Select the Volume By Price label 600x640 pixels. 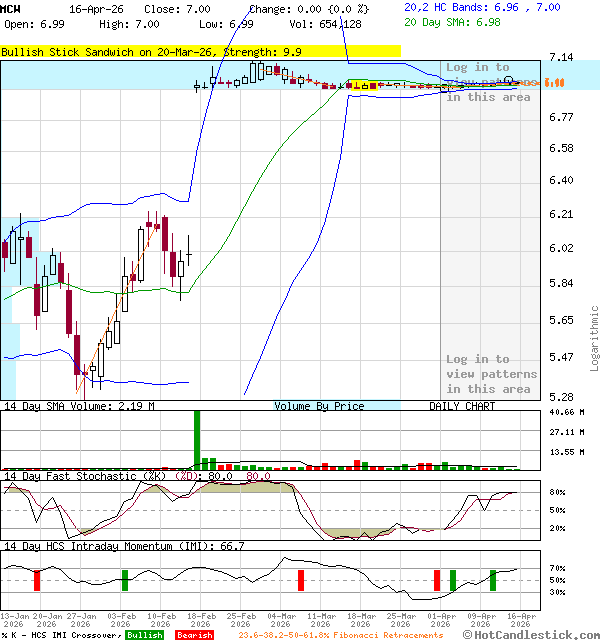click(319, 406)
